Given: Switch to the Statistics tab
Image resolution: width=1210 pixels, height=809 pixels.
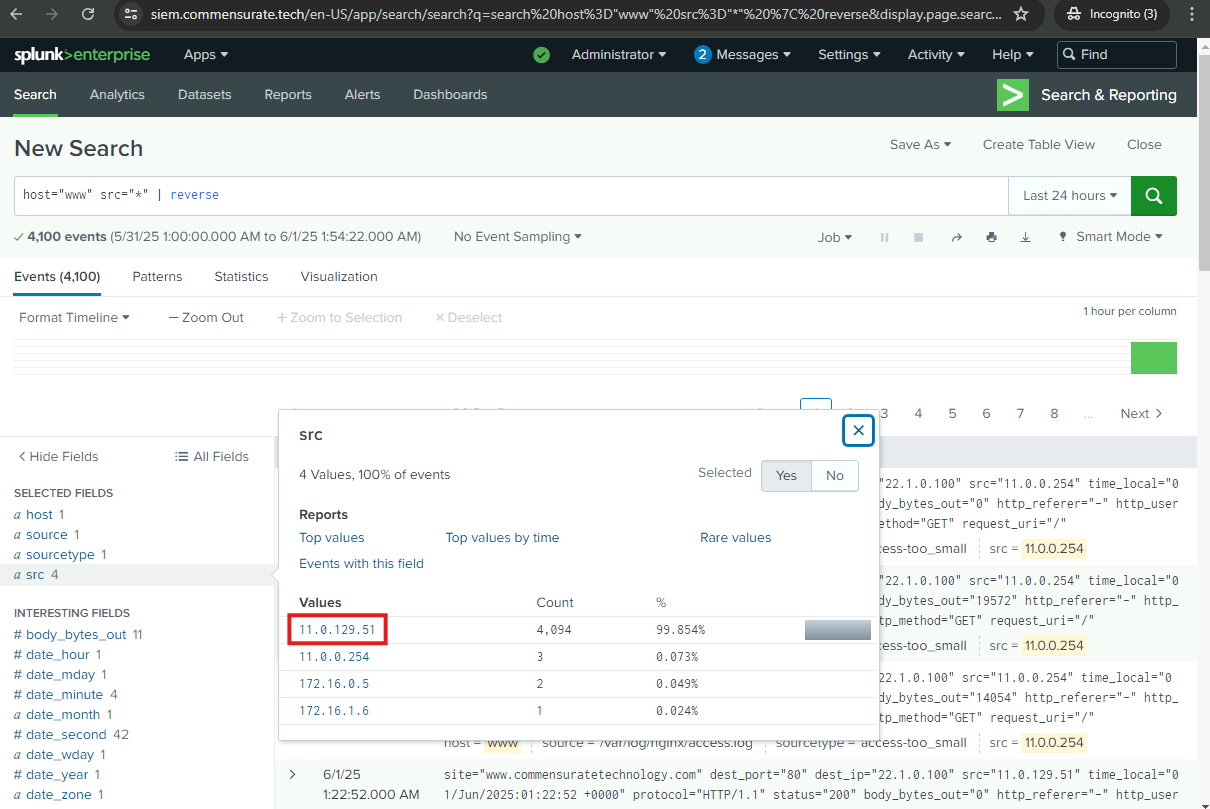Looking at the screenshot, I should [241, 276].
